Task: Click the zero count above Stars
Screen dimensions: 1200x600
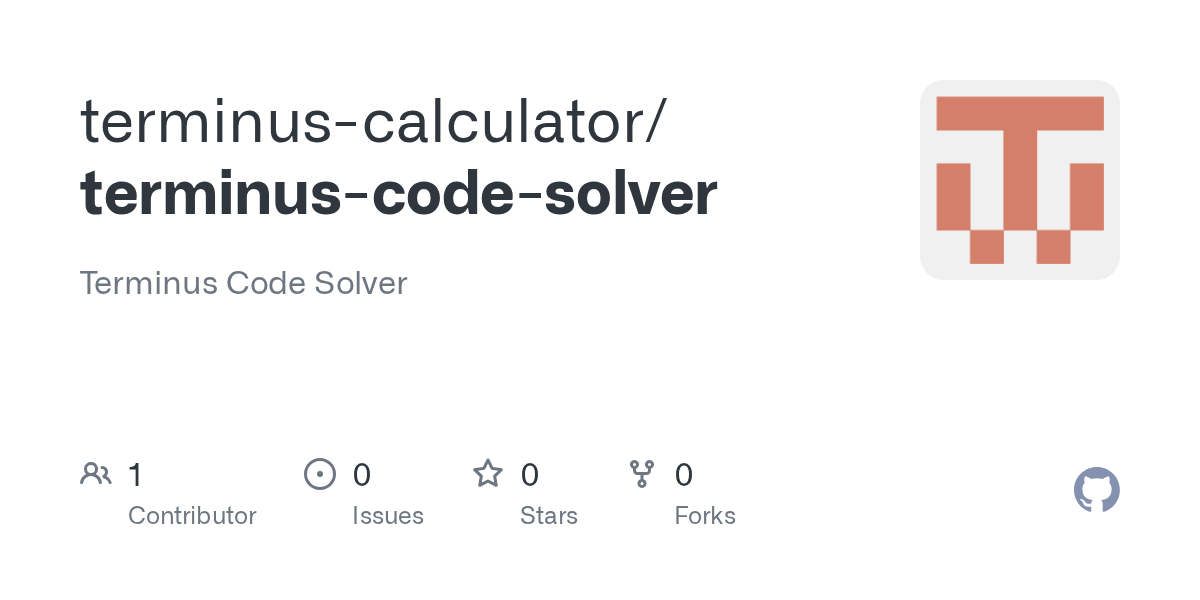Action: pos(530,475)
